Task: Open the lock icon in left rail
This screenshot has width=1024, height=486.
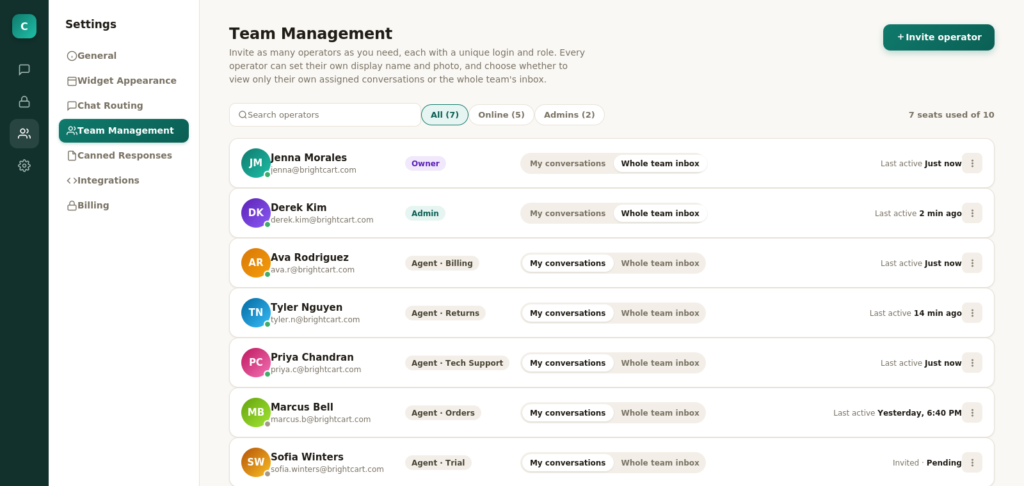Action: click(x=24, y=102)
